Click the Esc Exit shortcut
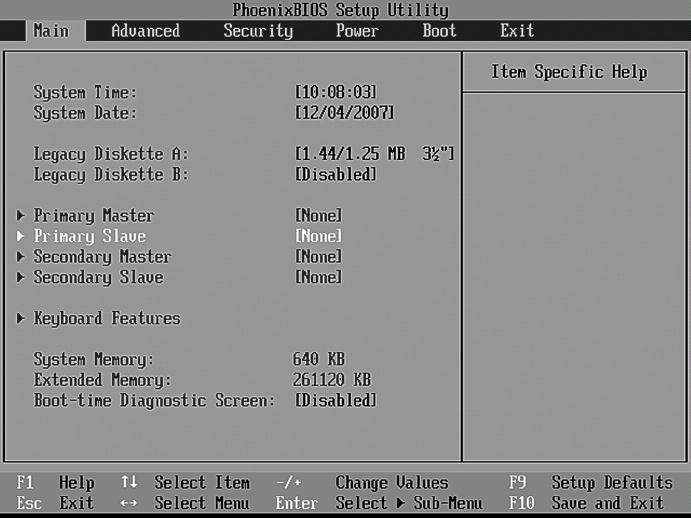This screenshot has height=518, width=691. tap(56, 503)
